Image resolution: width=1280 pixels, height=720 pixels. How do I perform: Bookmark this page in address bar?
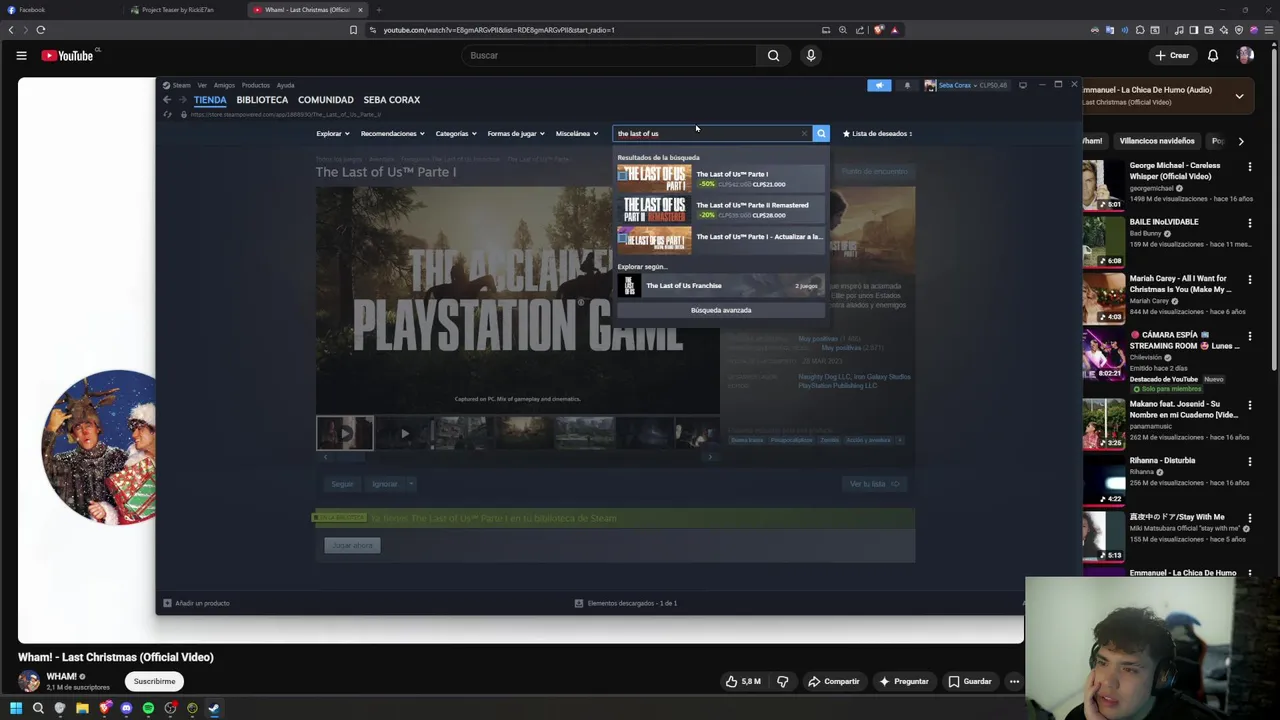click(353, 30)
